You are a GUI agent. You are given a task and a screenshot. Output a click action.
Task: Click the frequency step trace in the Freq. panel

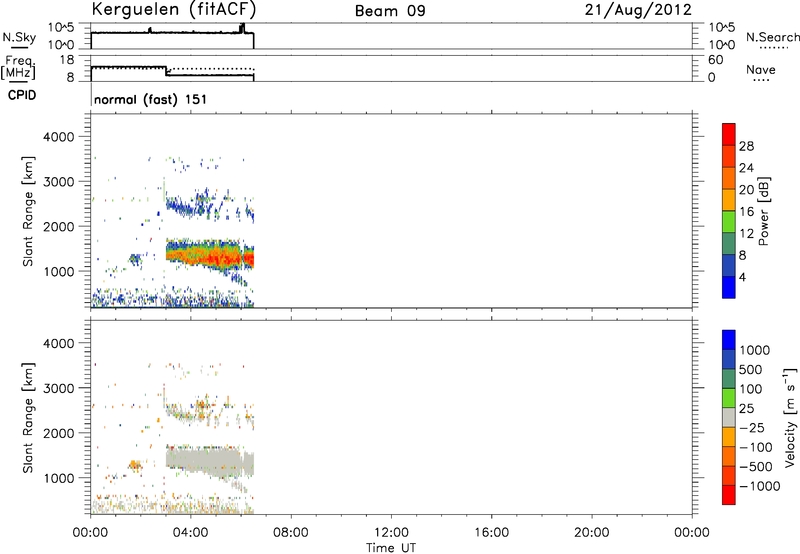click(x=172, y=71)
